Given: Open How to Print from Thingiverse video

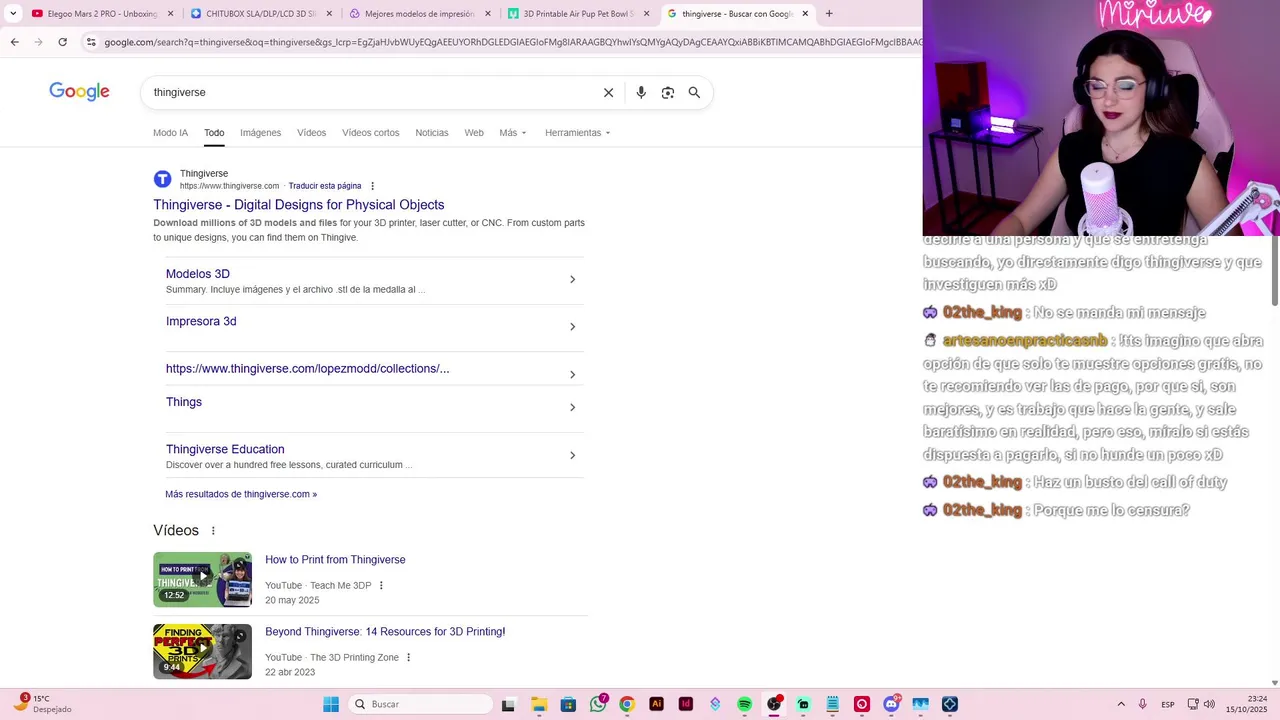Looking at the screenshot, I should click(335, 560).
